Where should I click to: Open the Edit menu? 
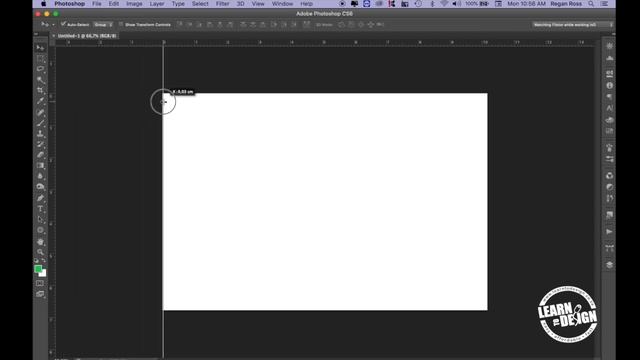(113, 4)
